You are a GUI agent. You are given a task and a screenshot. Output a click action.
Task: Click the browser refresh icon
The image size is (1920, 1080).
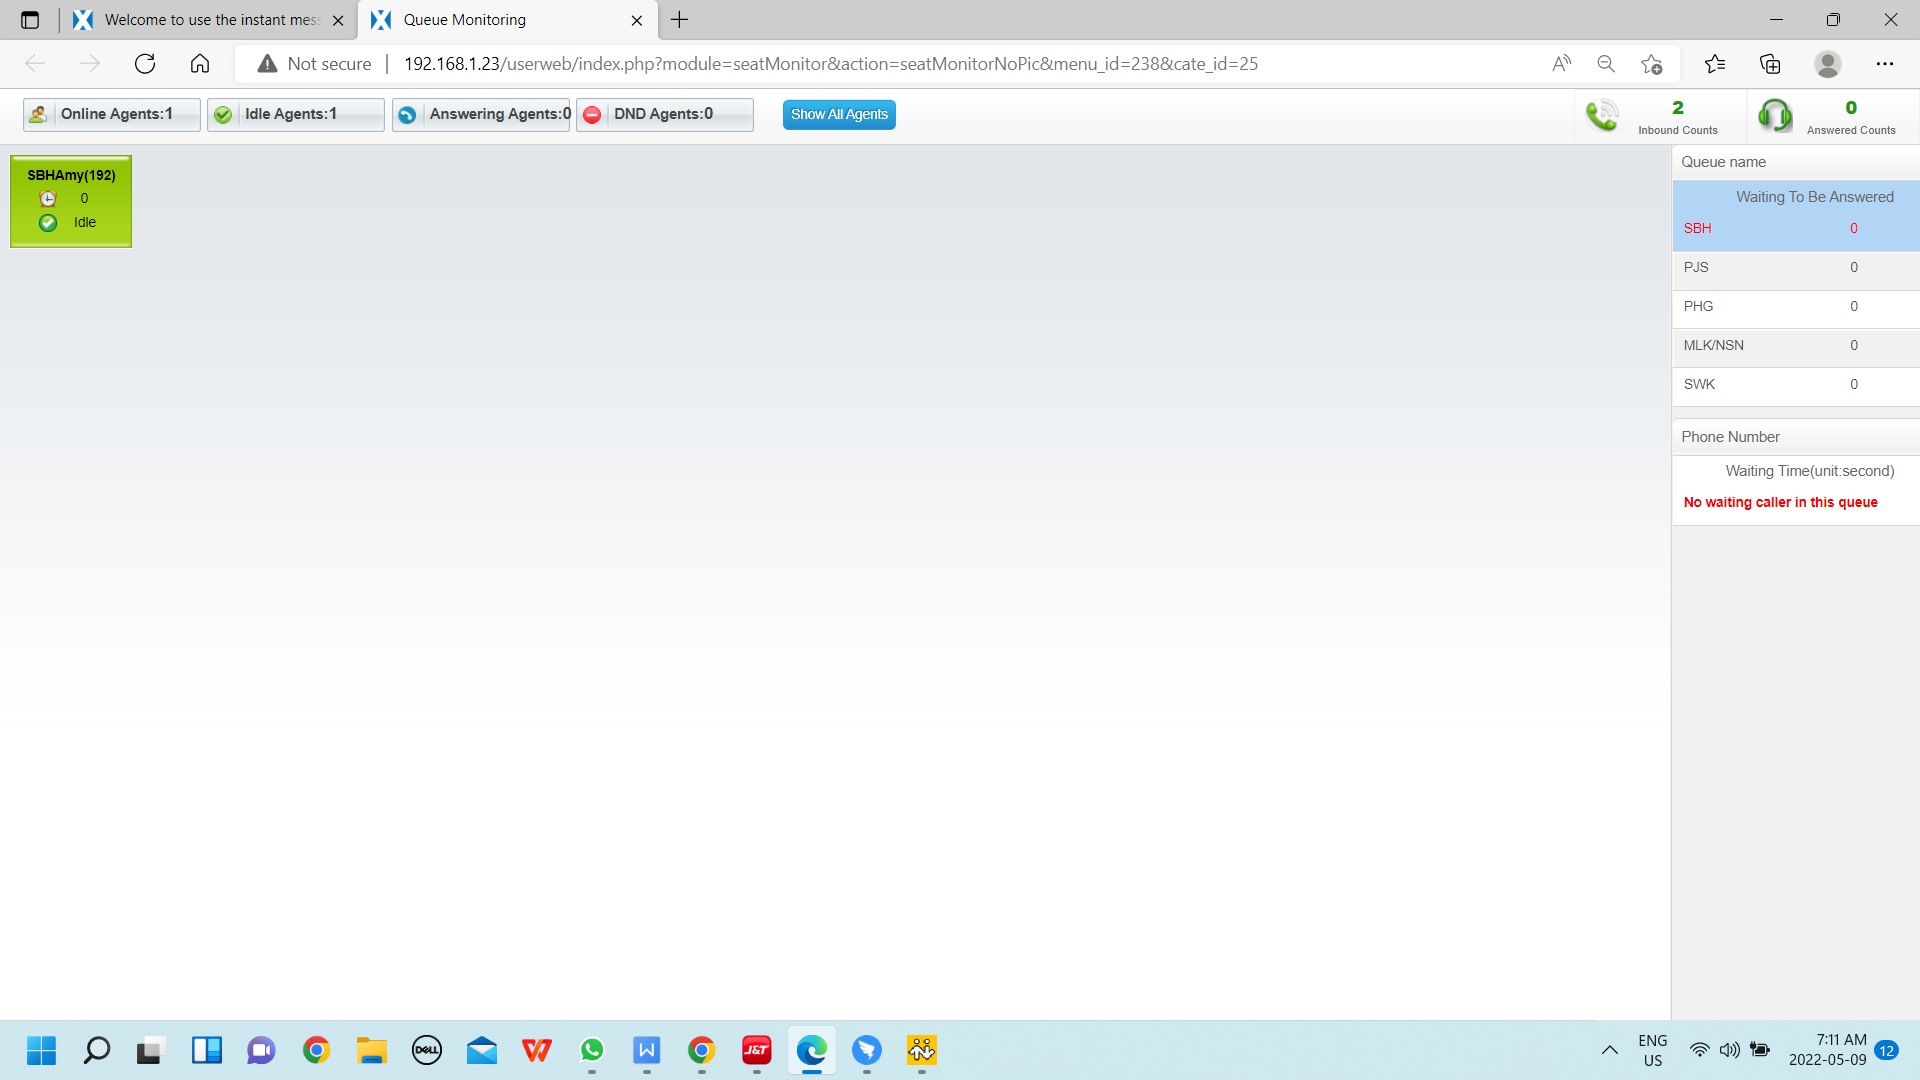coord(145,64)
